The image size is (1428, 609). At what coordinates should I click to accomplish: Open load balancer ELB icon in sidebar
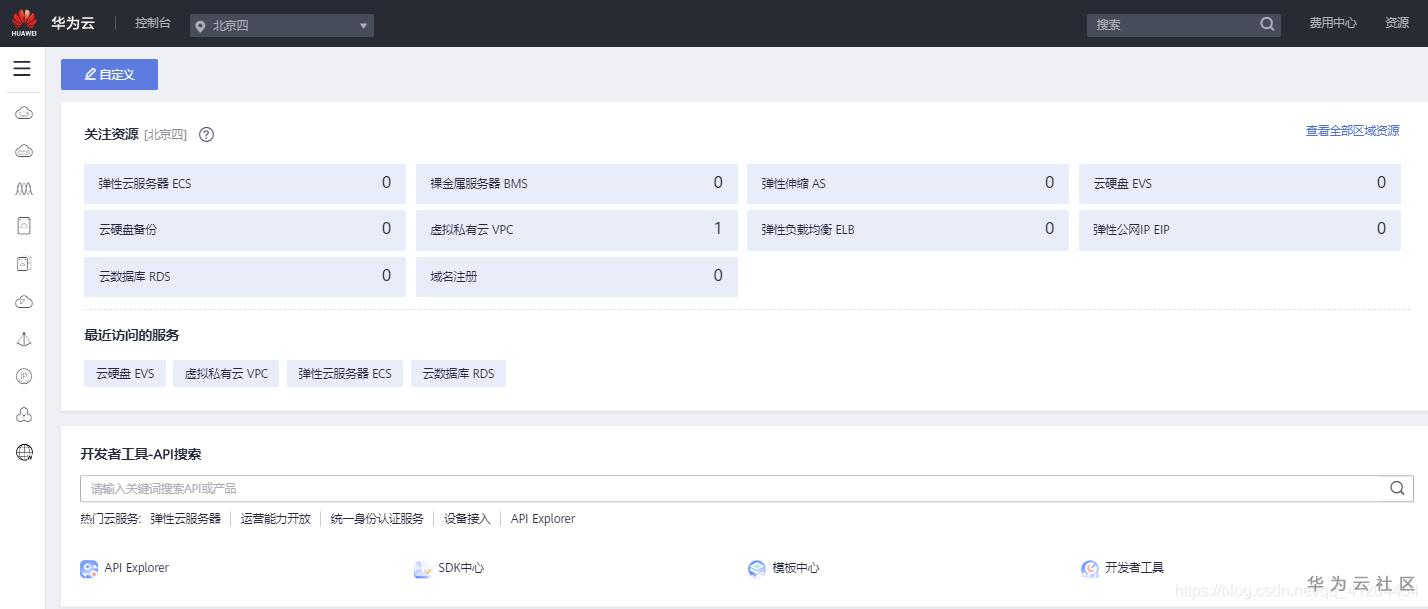[x=24, y=339]
